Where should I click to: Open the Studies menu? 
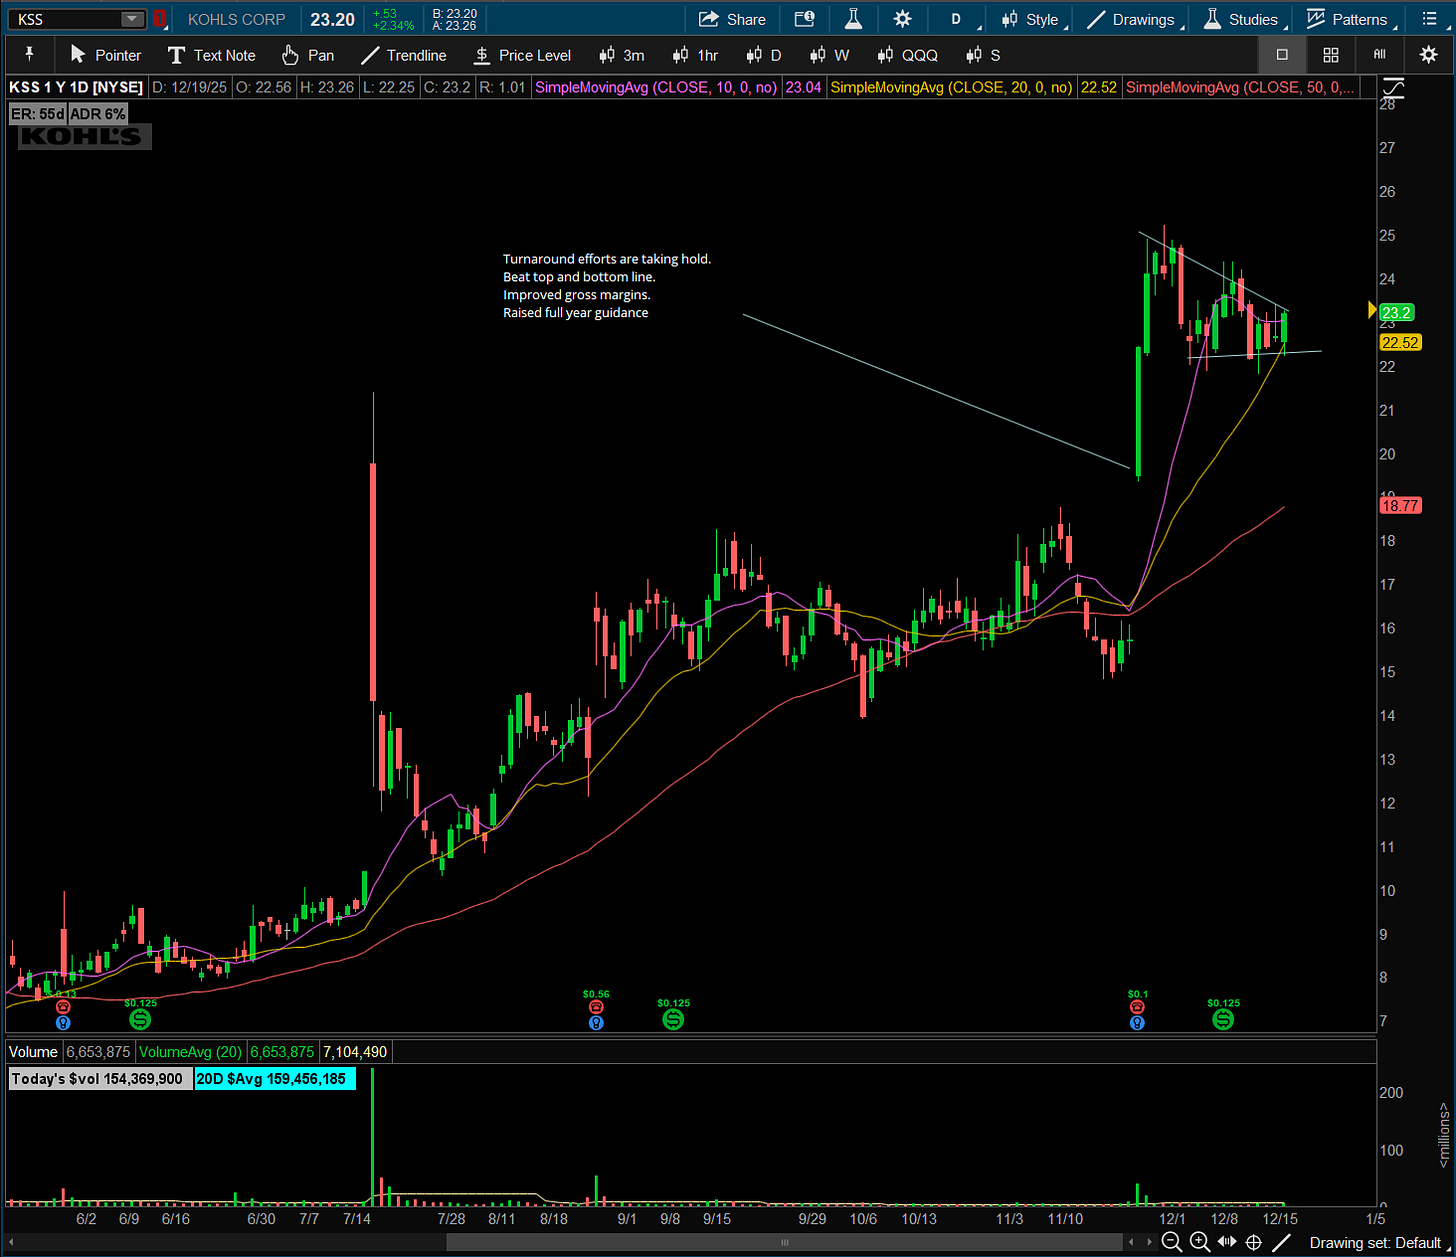[x=1243, y=19]
